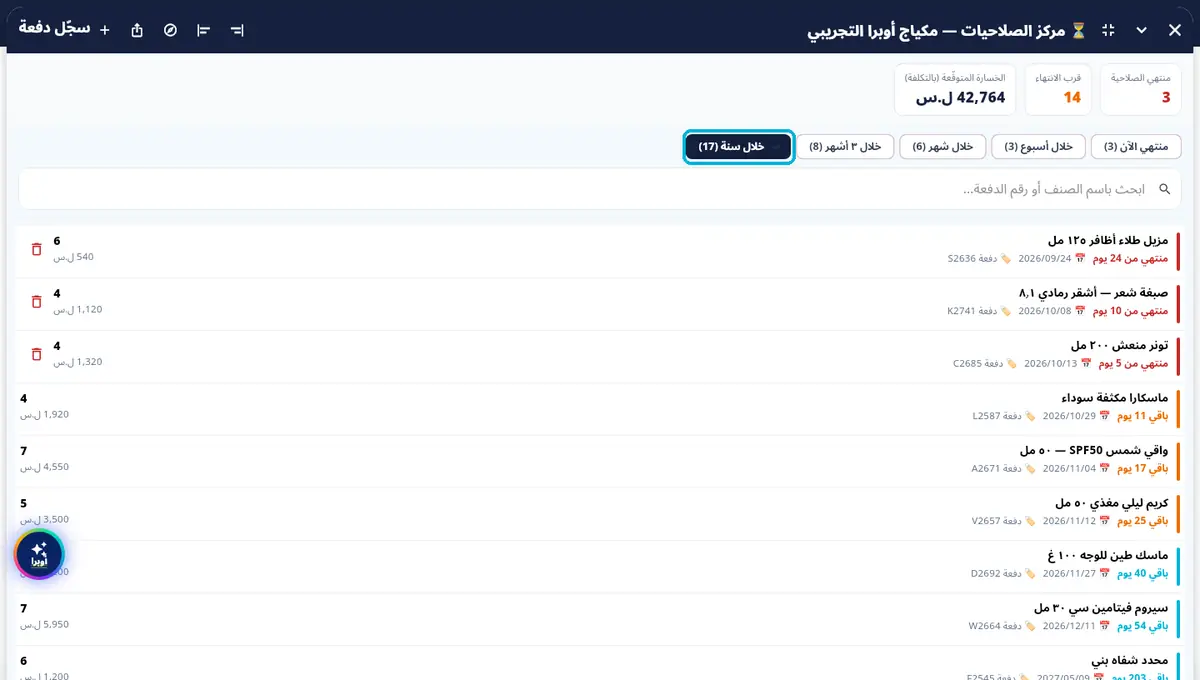Image resolution: width=1200 pixels, height=680 pixels.
Task: Click the export/share icon in header
Action: tap(137, 30)
